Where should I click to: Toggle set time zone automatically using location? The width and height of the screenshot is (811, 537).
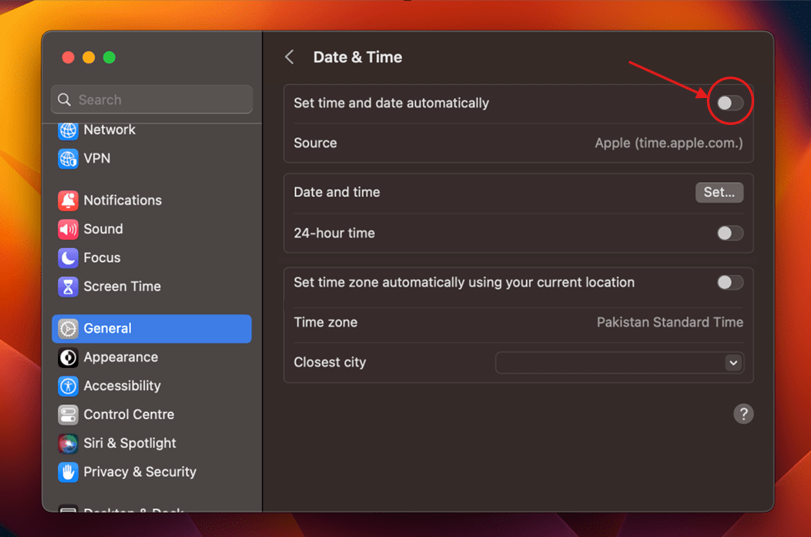click(730, 282)
